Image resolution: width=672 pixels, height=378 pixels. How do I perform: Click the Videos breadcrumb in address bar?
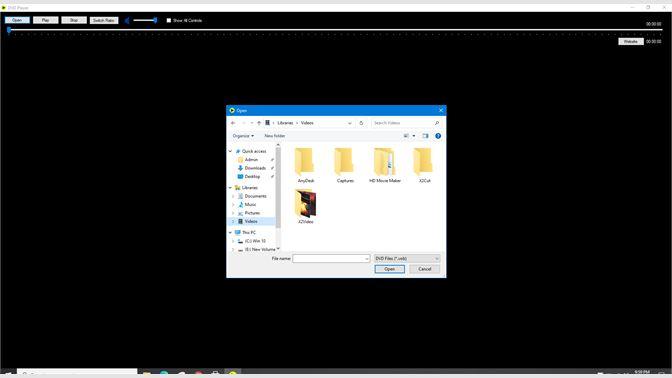tap(307, 123)
